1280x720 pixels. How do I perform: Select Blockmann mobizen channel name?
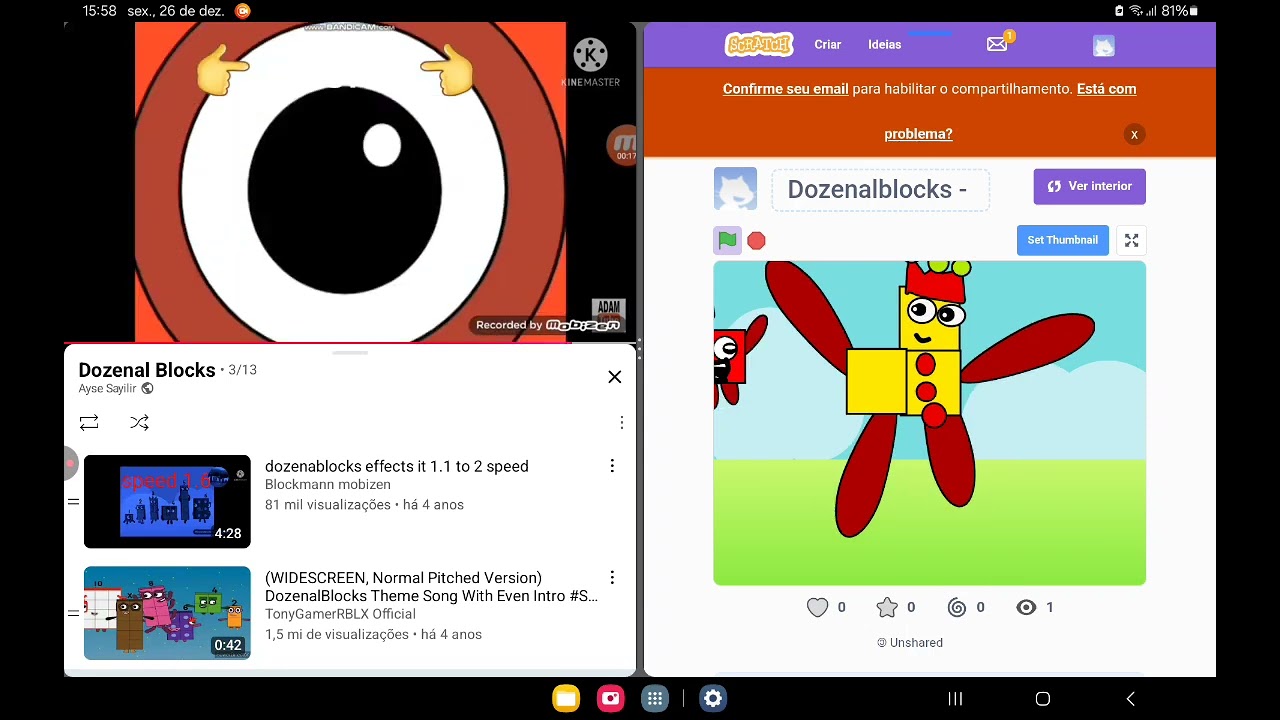[328, 485]
